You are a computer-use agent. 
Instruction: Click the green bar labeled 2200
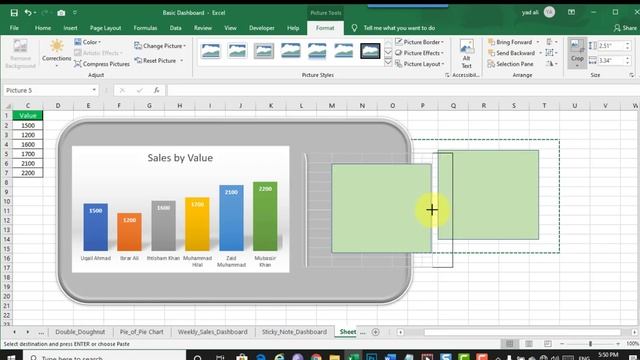265,216
